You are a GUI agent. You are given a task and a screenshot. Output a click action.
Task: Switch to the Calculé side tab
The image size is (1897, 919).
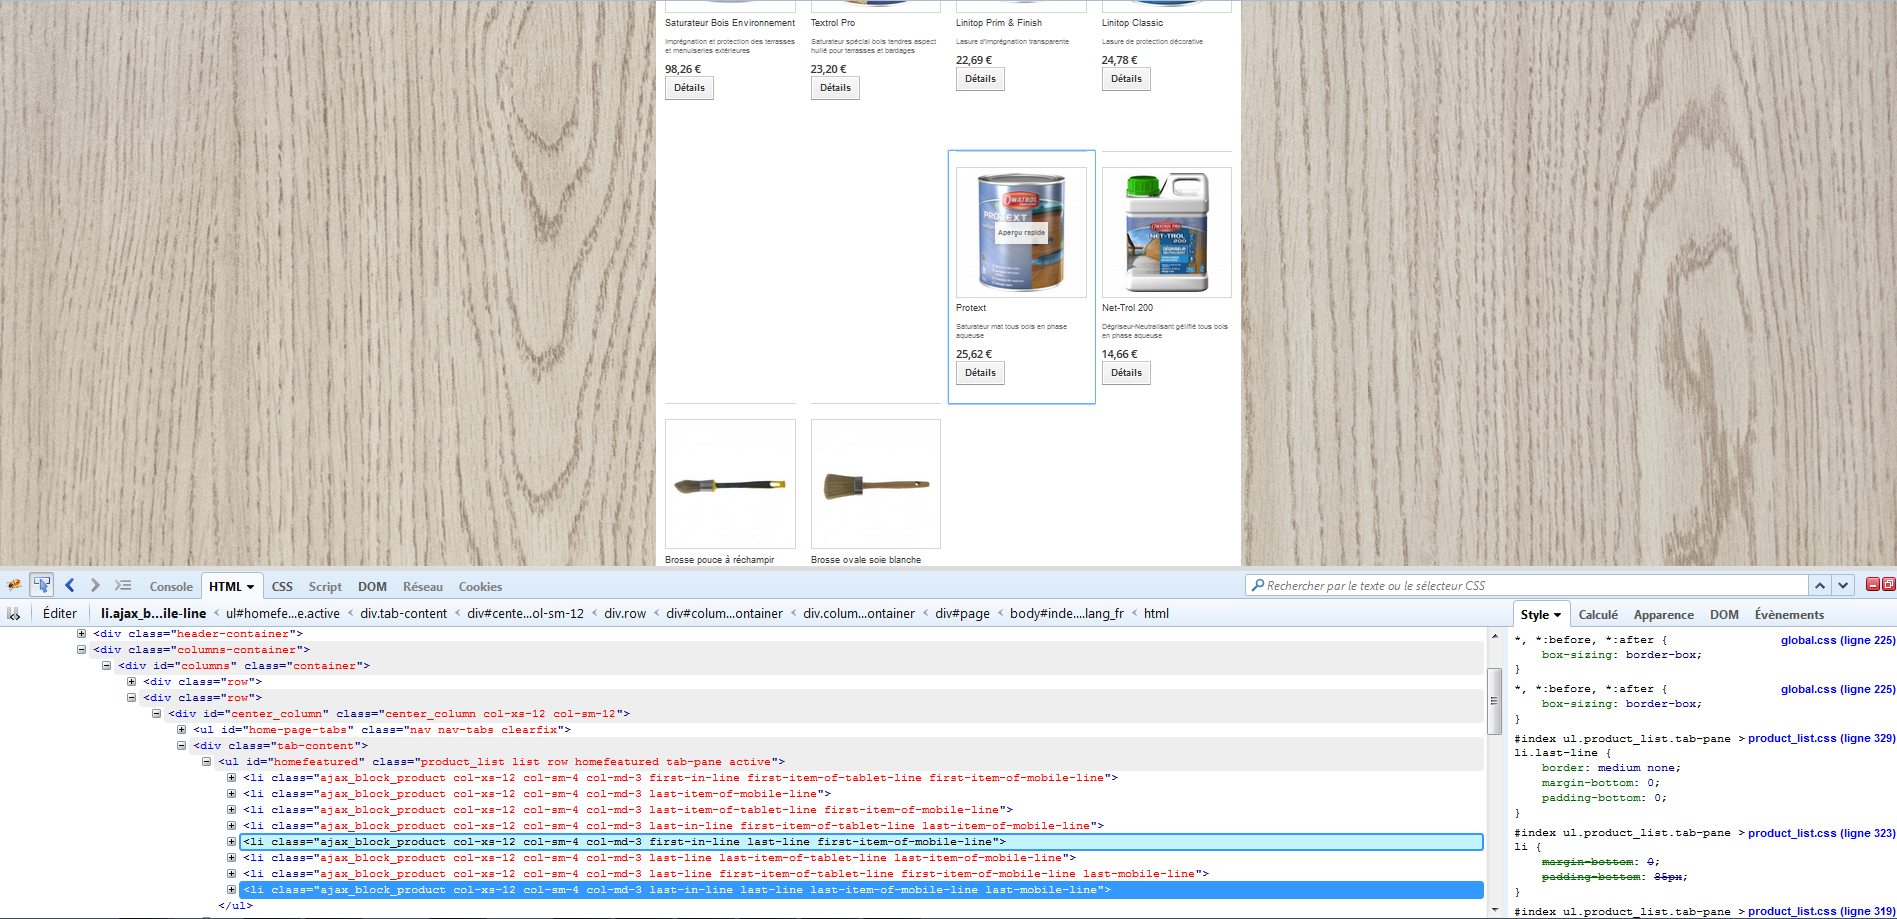point(1598,615)
